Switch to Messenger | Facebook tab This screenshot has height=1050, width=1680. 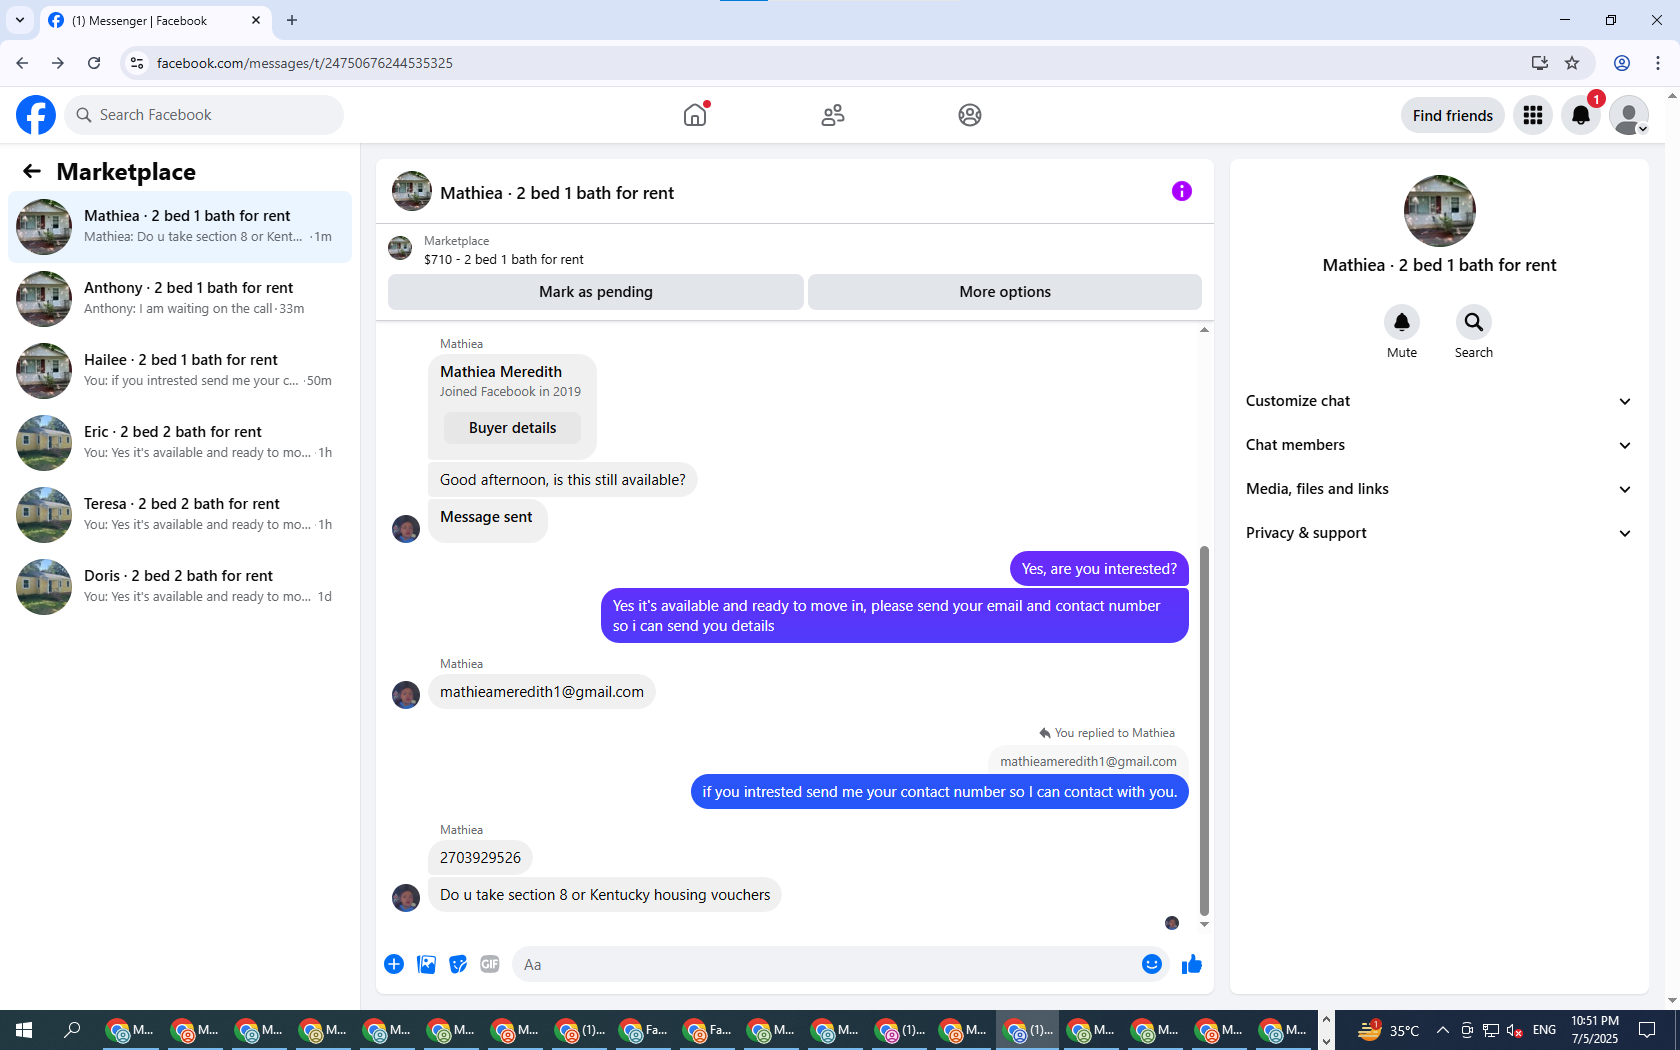[155, 20]
